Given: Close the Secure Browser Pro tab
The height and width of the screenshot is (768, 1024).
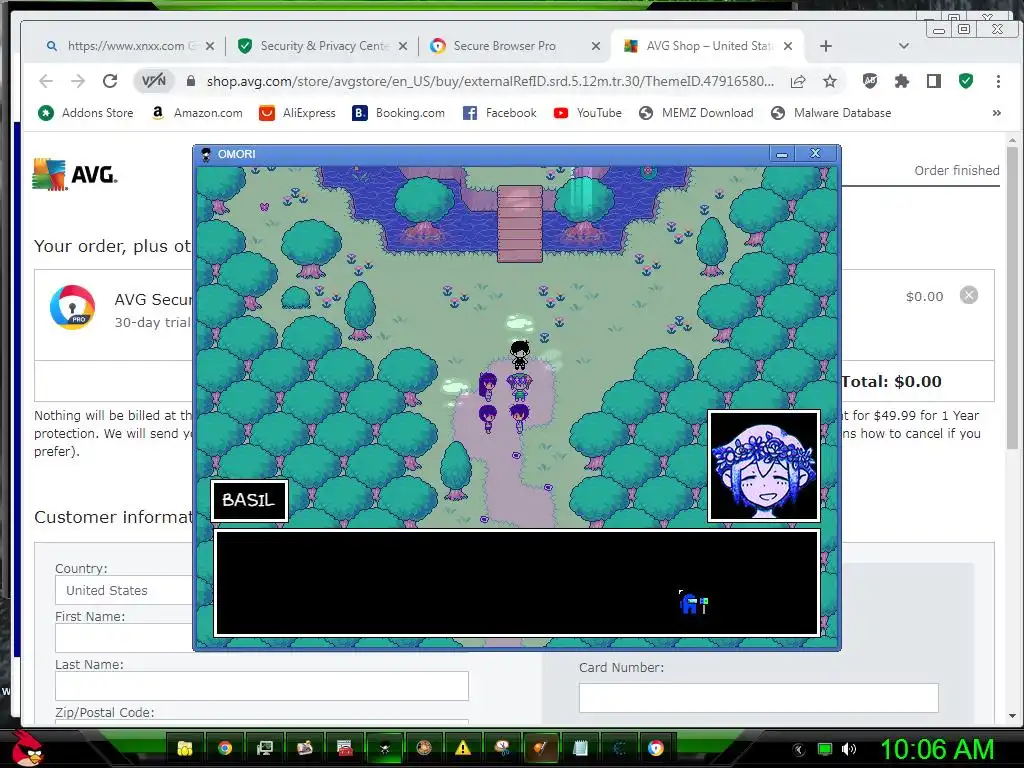Looking at the screenshot, I should [596, 46].
